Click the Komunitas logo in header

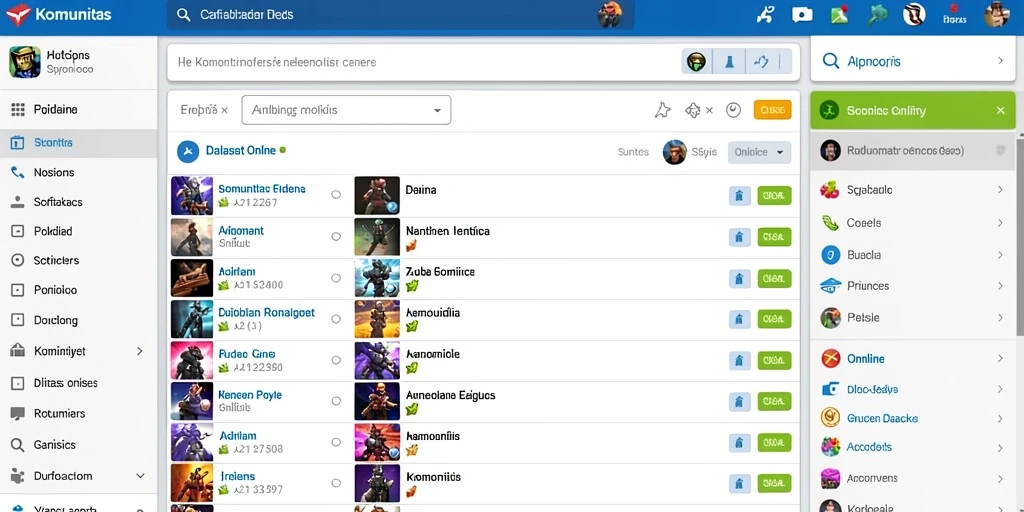(57, 14)
